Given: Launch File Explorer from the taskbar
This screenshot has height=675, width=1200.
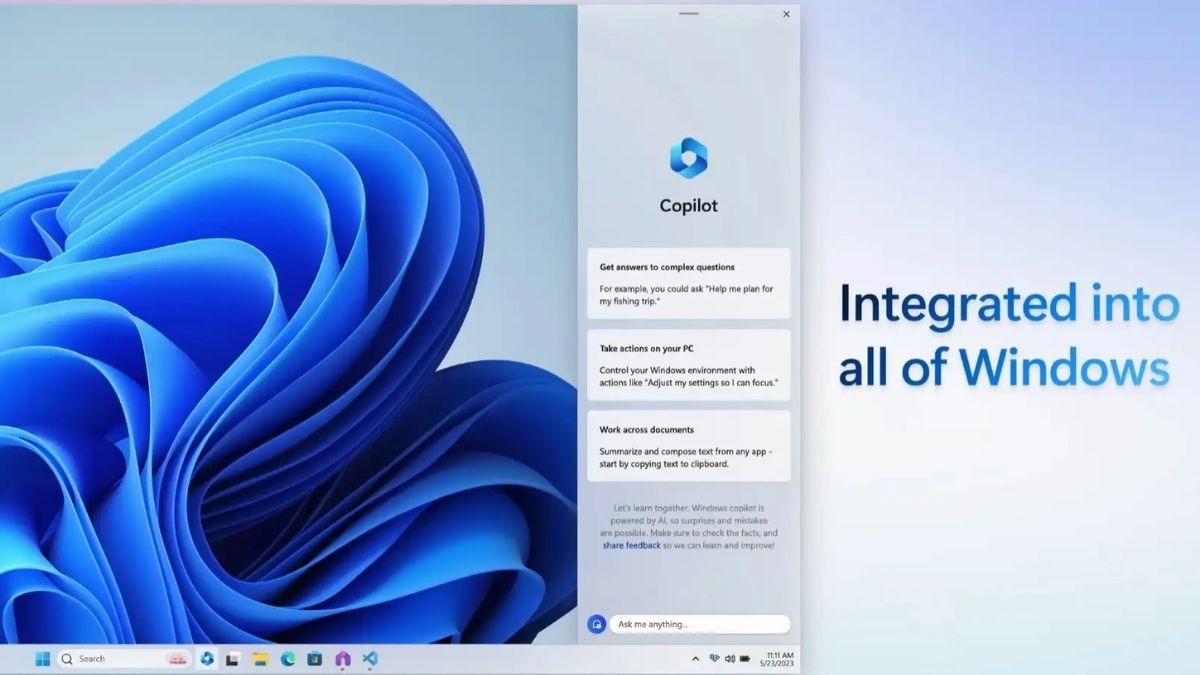Looking at the screenshot, I should (260, 659).
